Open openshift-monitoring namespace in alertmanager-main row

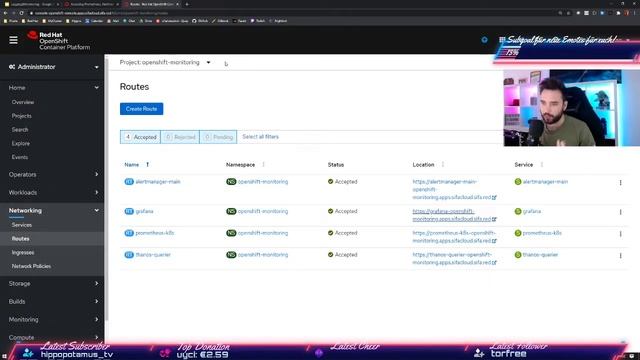pyautogui.click(x=263, y=182)
